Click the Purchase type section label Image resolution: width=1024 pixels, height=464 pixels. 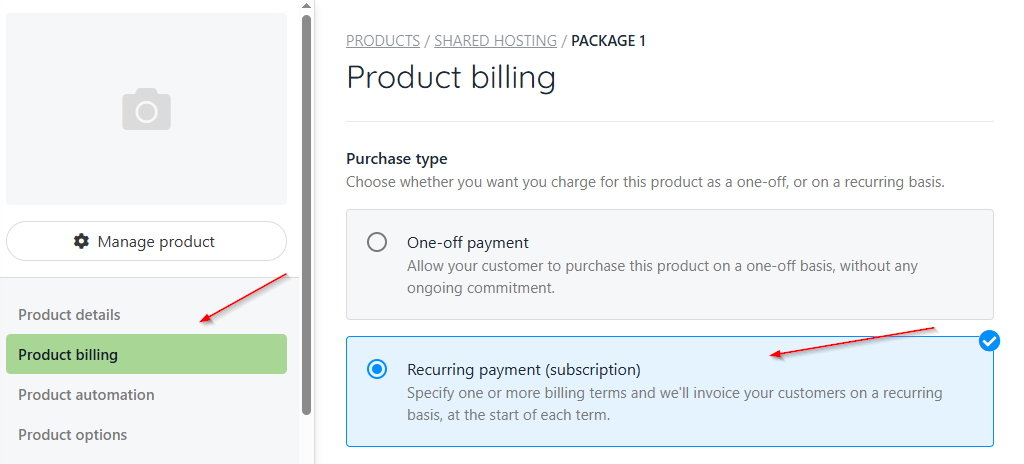click(397, 159)
